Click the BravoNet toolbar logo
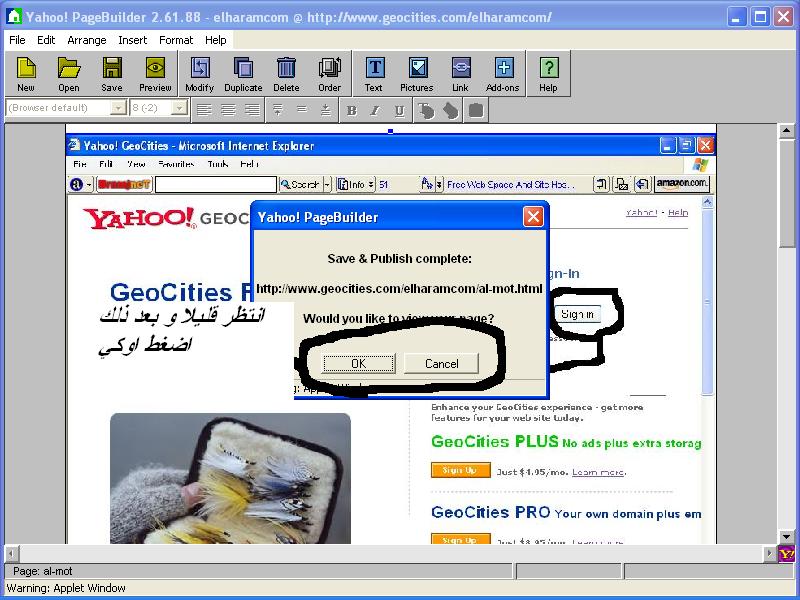Image resolution: width=800 pixels, height=600 pixels. coord(124,184)
